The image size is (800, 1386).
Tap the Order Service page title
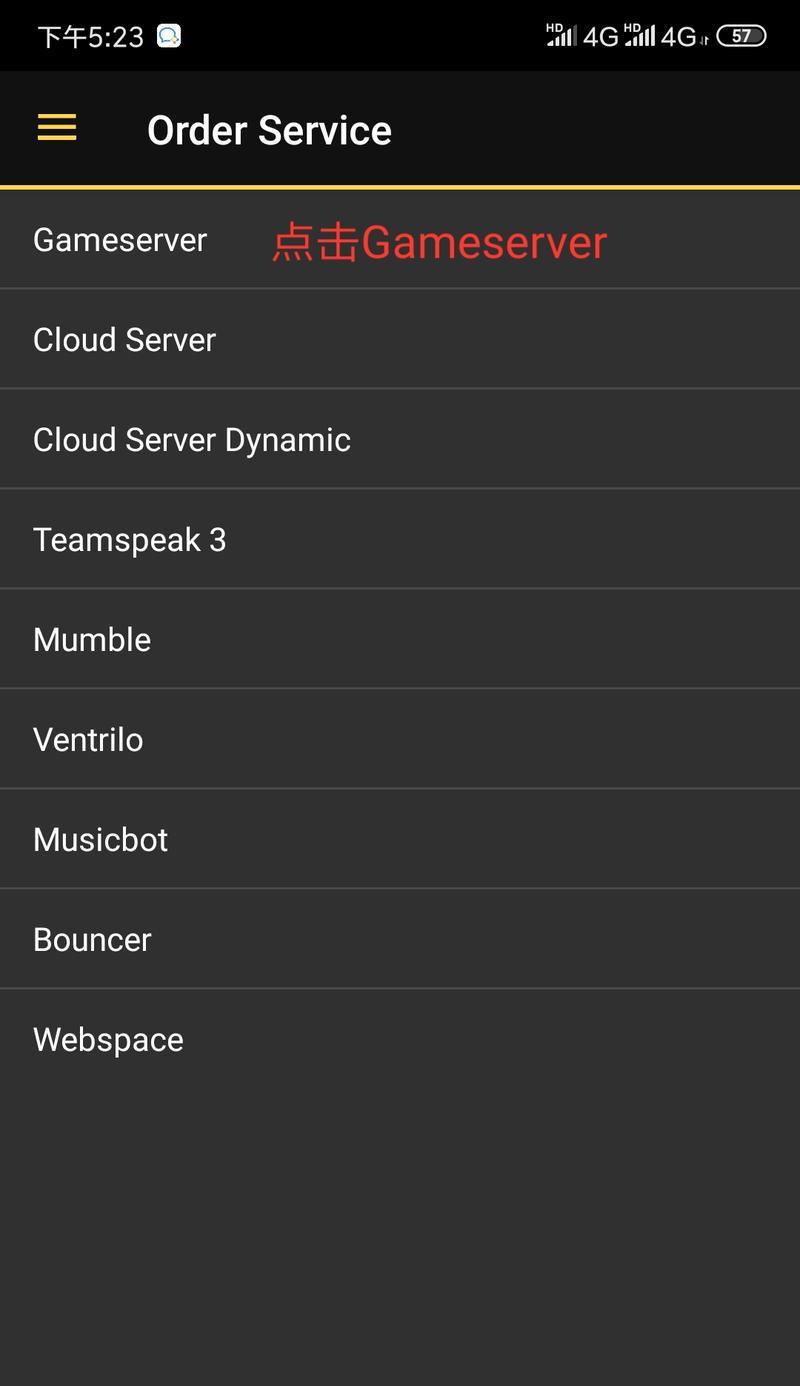pos(269,130)
